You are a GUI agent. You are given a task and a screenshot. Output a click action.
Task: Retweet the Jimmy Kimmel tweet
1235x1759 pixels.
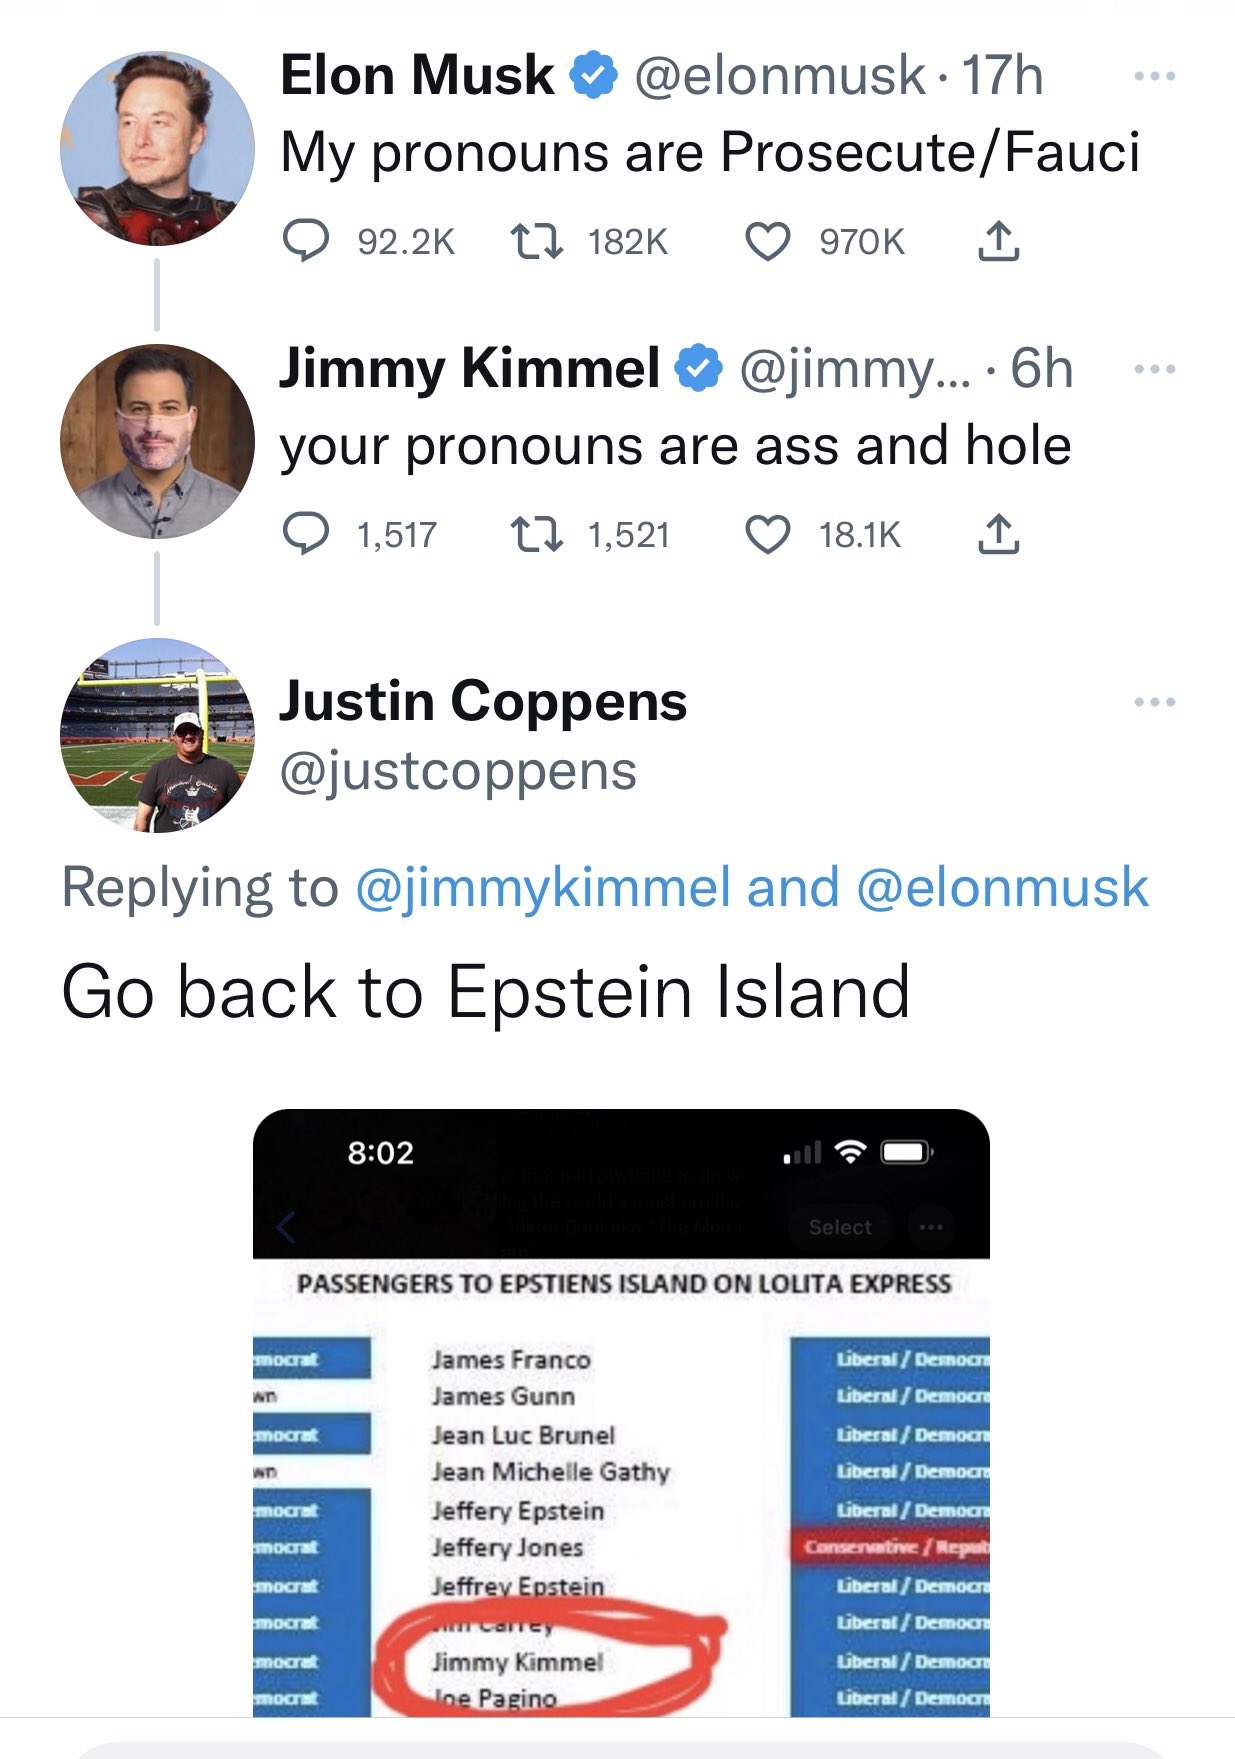[x=537, y=534]
